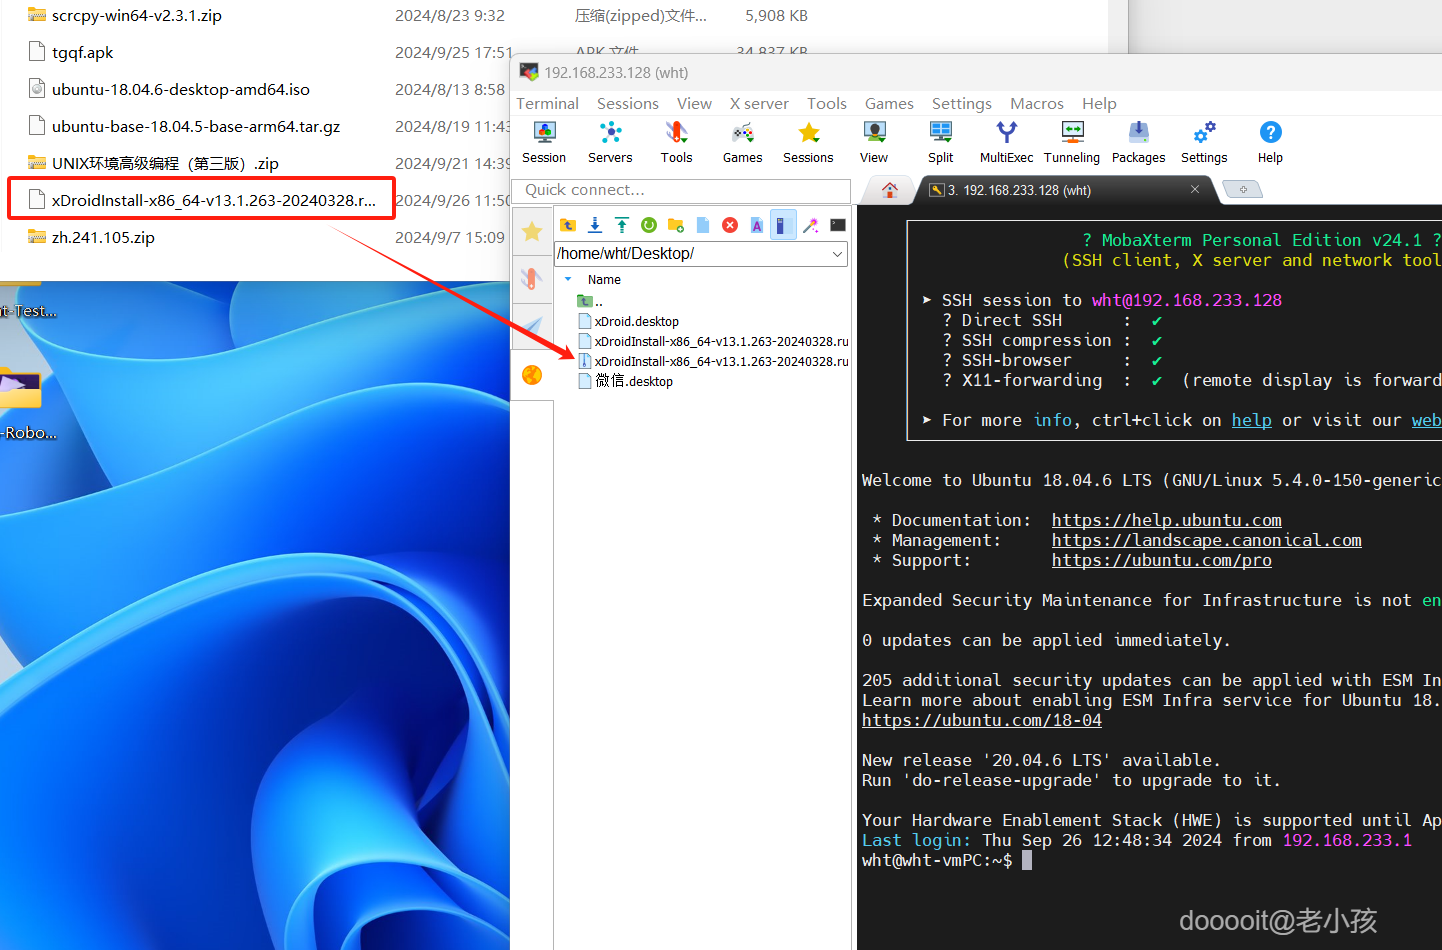Open the MultiExec tool
Image resolution: width=1442 pixels, height=950 pixels.
pyautogui.click(x=1006, y=142)
